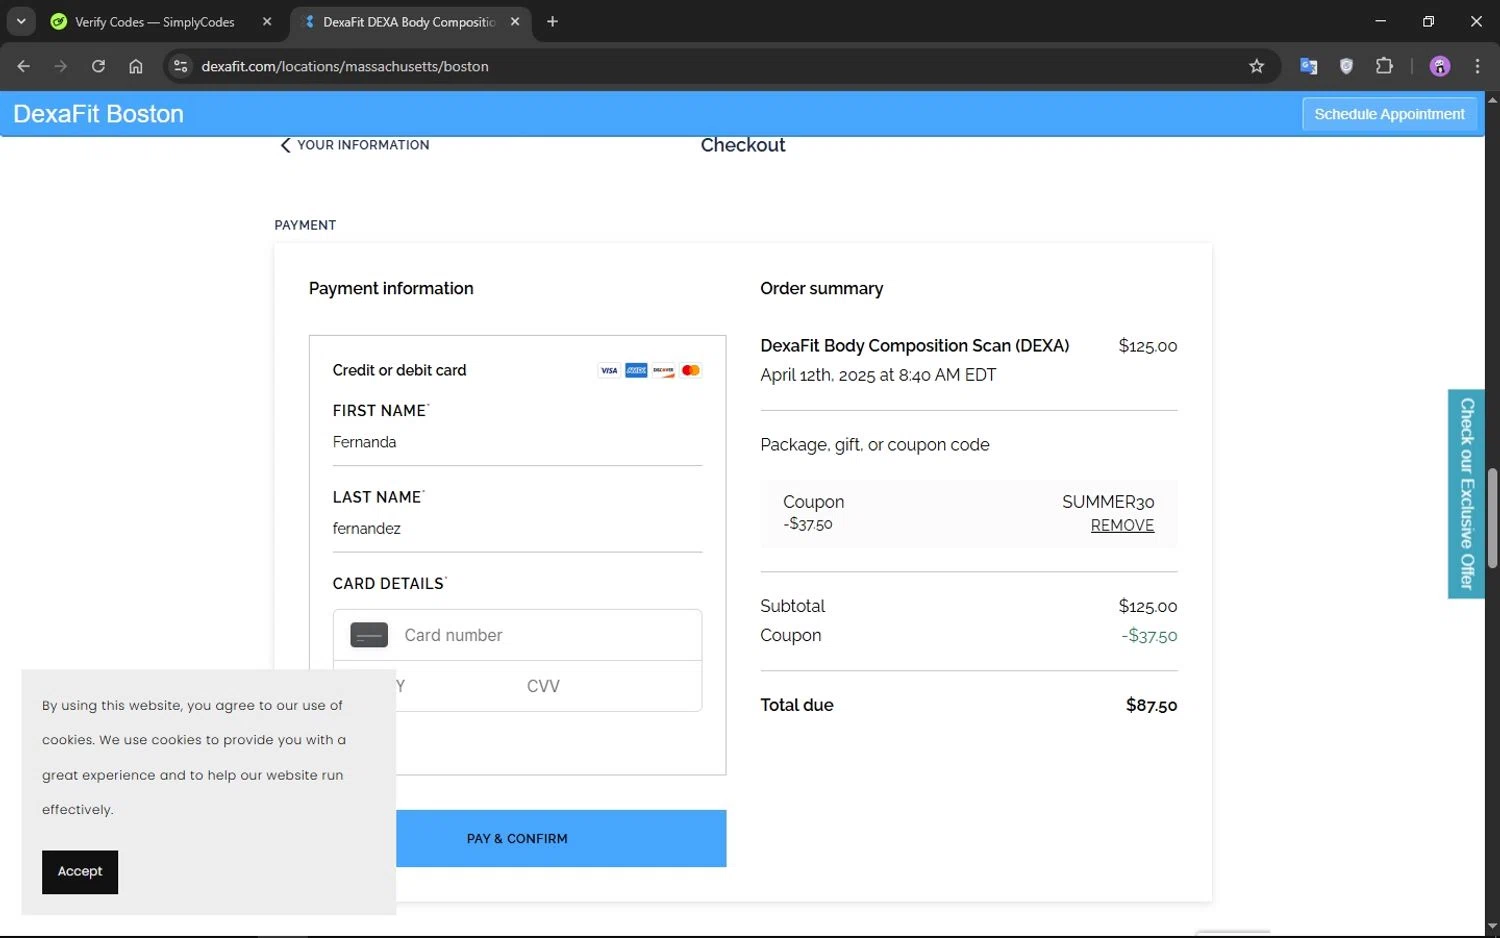The width and height of the screenshot is (1500, 938).
Task: Click the browser forward arrow
Action: pyautogui.click(x=61, y=66)
